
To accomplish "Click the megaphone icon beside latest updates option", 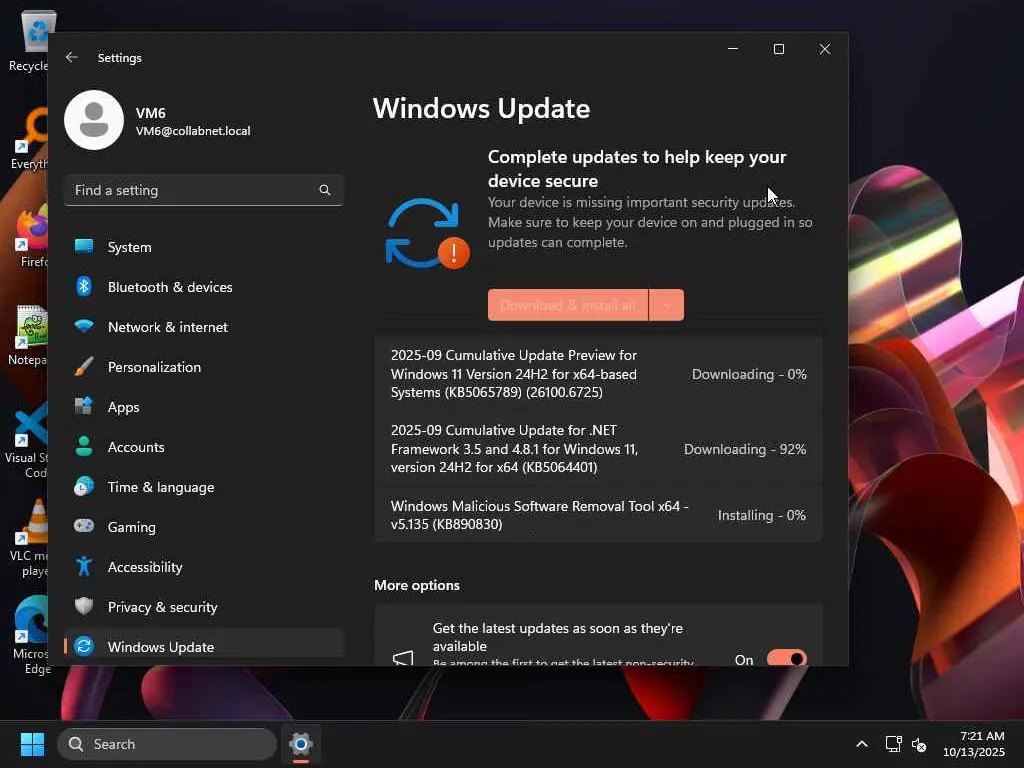I will (403, 658).
